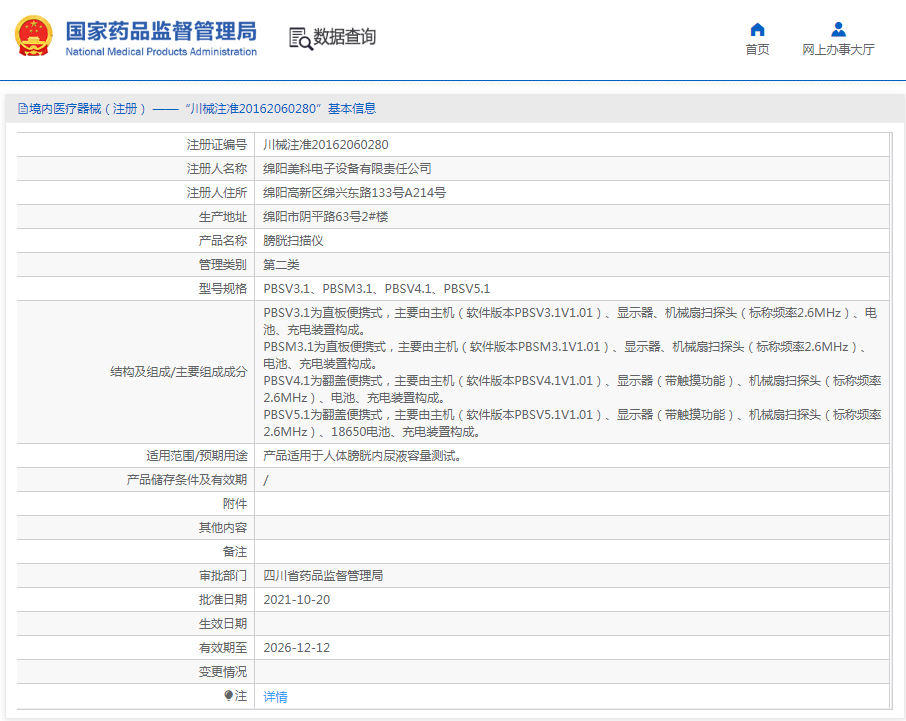Click the approval date 2021-10-20 cell
Viewport: 906px width, 721px height.
click(296, 600)
